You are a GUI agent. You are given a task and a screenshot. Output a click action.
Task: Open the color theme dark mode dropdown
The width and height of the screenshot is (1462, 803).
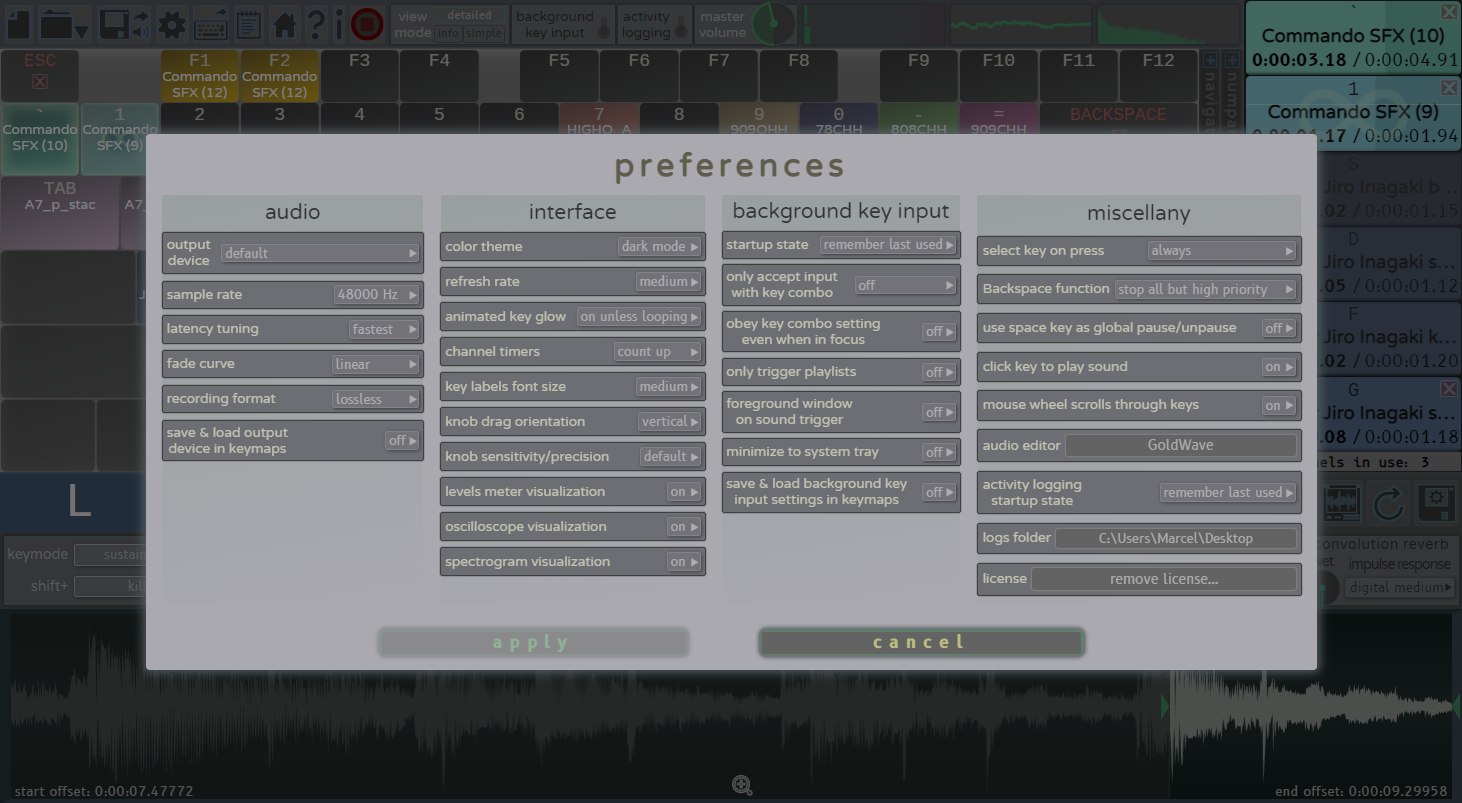click(660, 247)
